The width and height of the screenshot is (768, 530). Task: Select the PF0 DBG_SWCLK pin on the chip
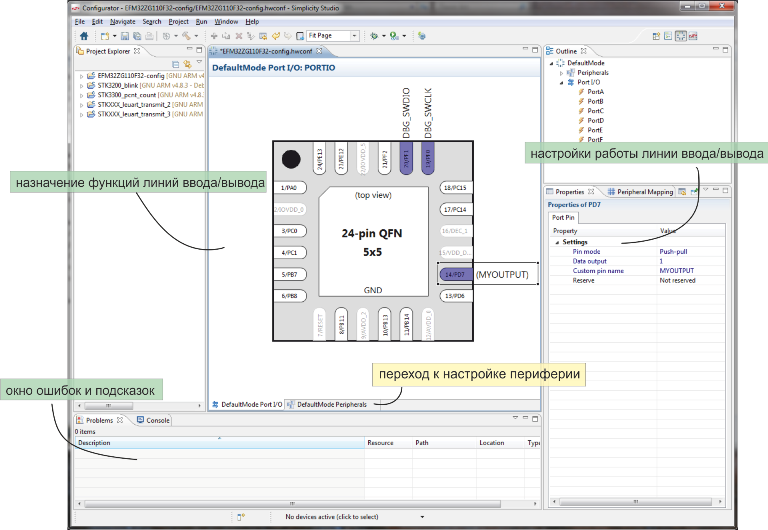tap(427, 156)
